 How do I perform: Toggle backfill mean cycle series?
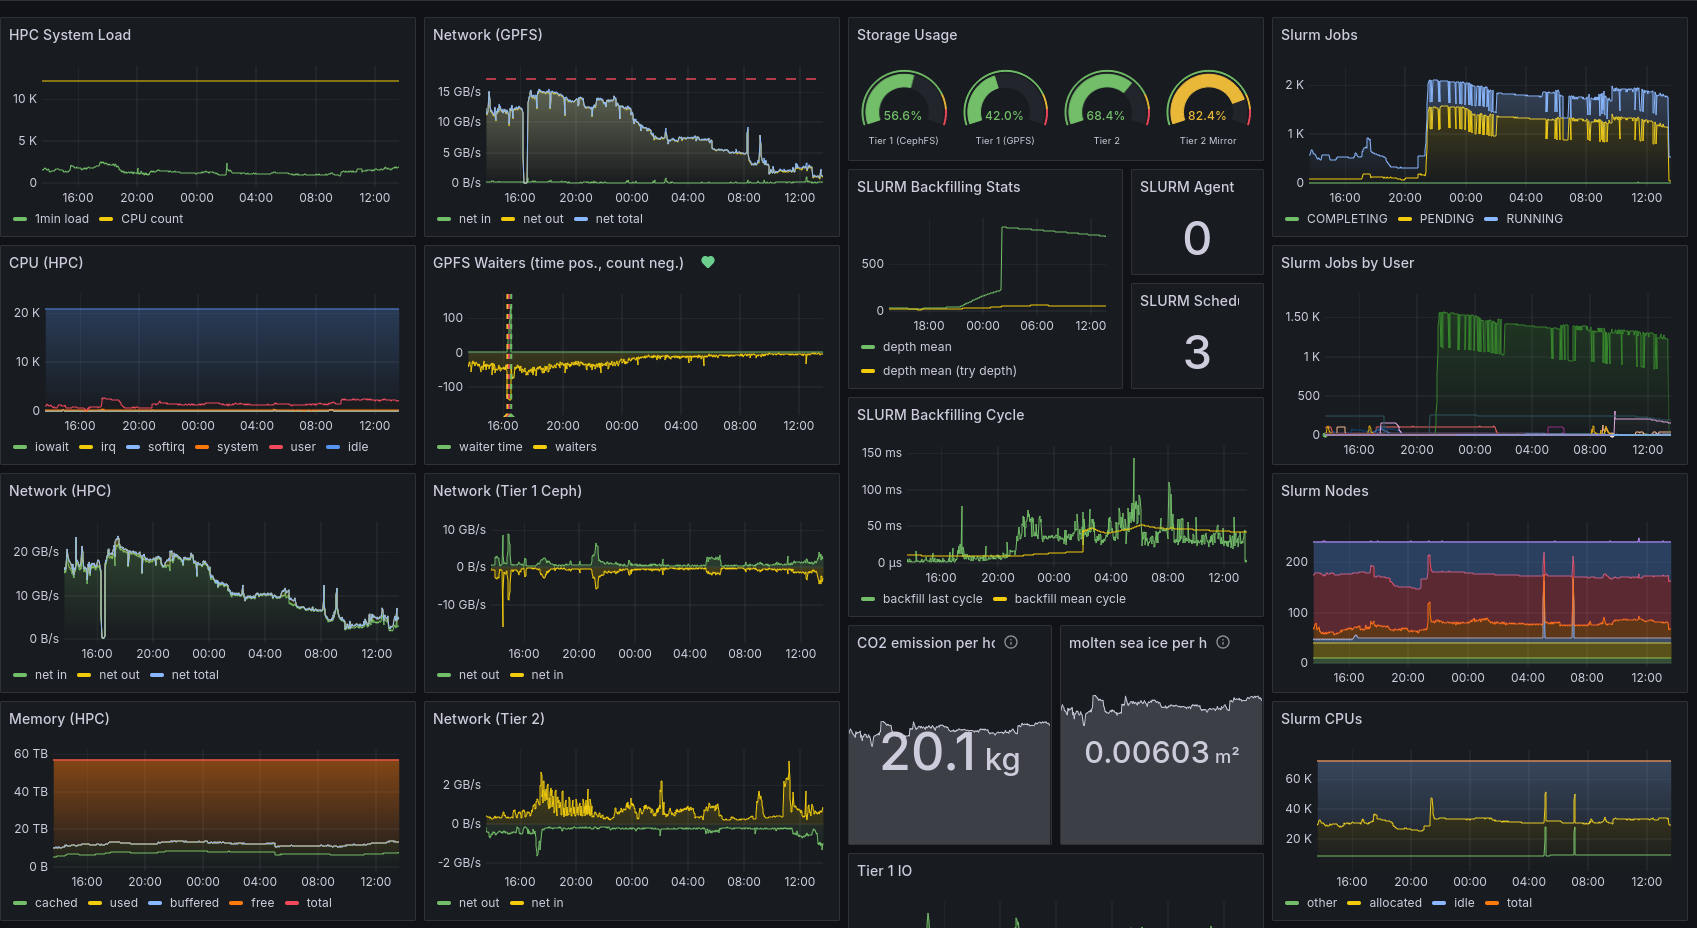coord(1070,599)
